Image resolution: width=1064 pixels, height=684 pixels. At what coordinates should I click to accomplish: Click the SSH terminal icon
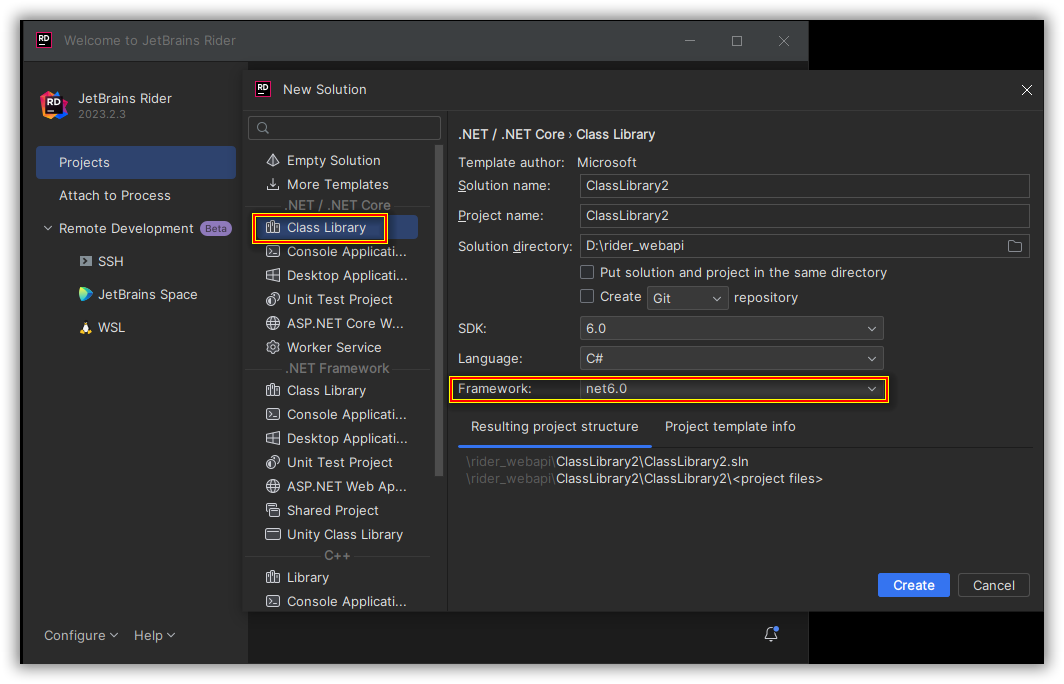[86, 261]
